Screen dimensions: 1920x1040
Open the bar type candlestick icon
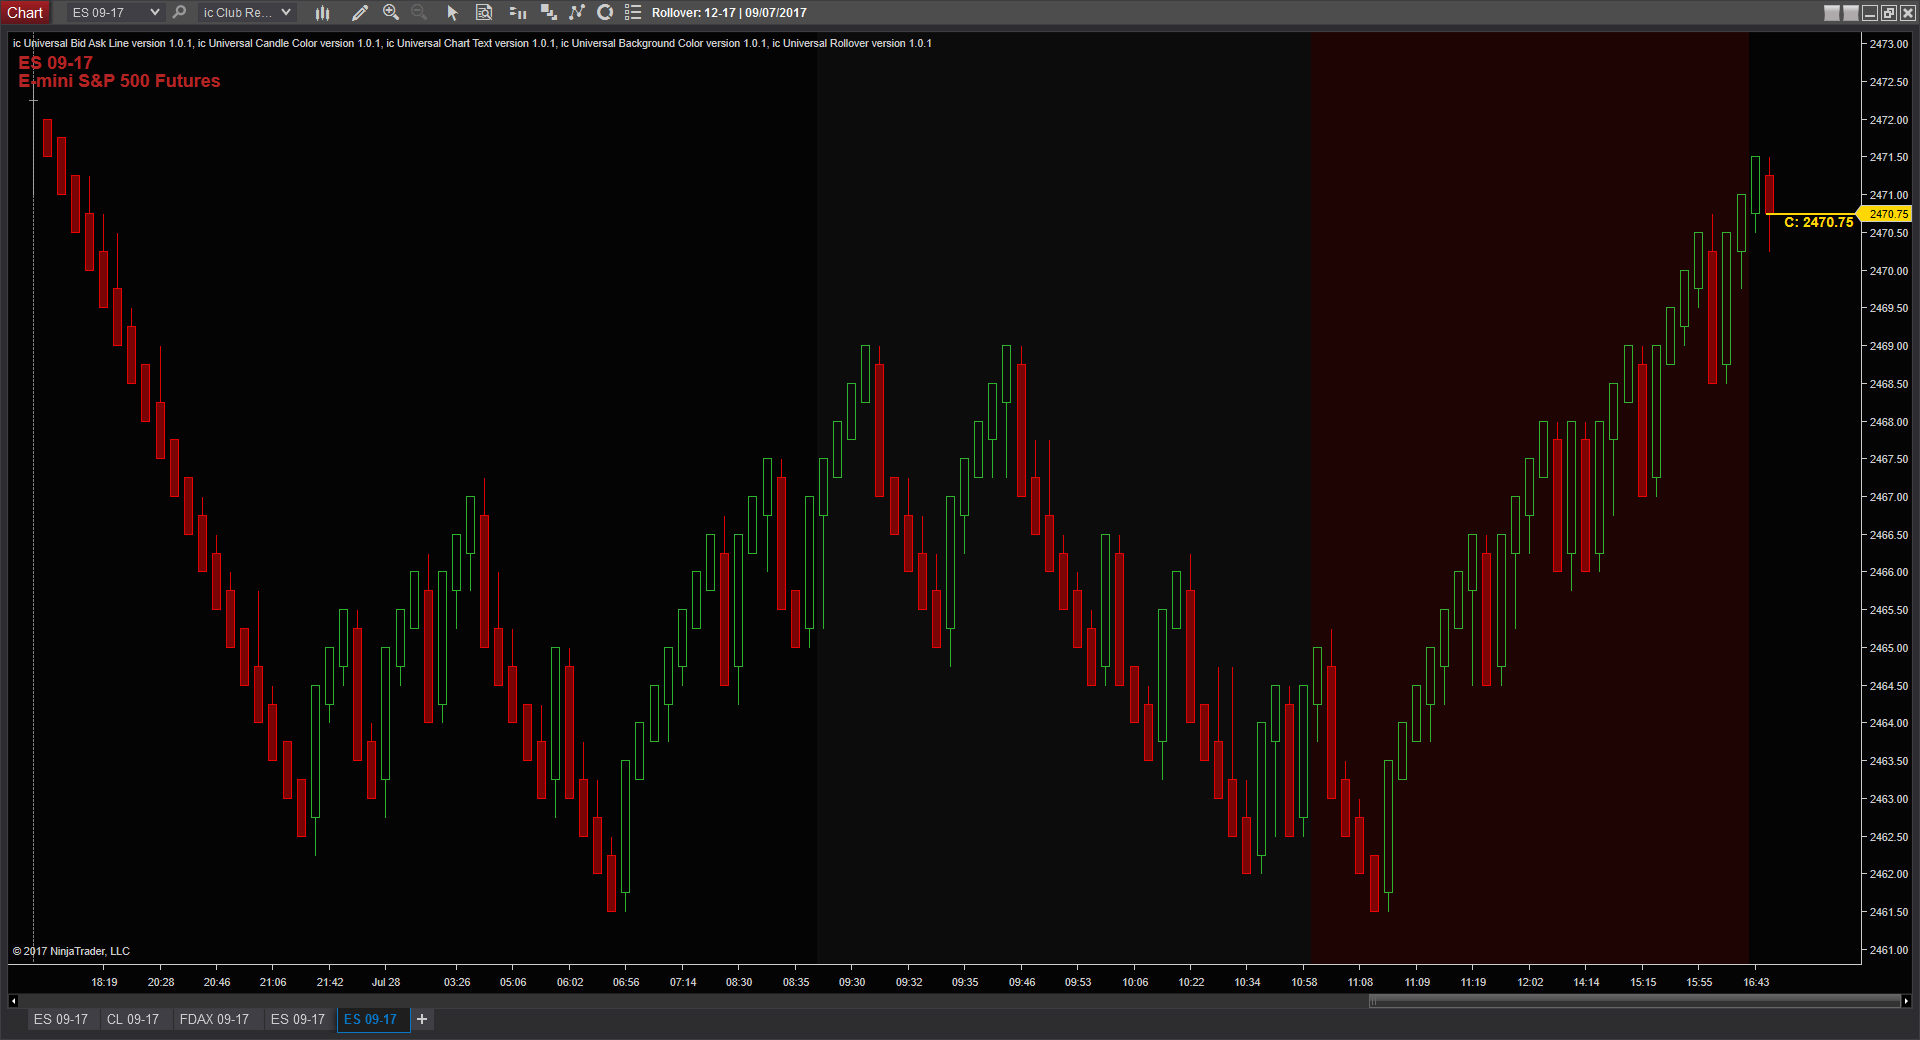click(x=322, y=13)
